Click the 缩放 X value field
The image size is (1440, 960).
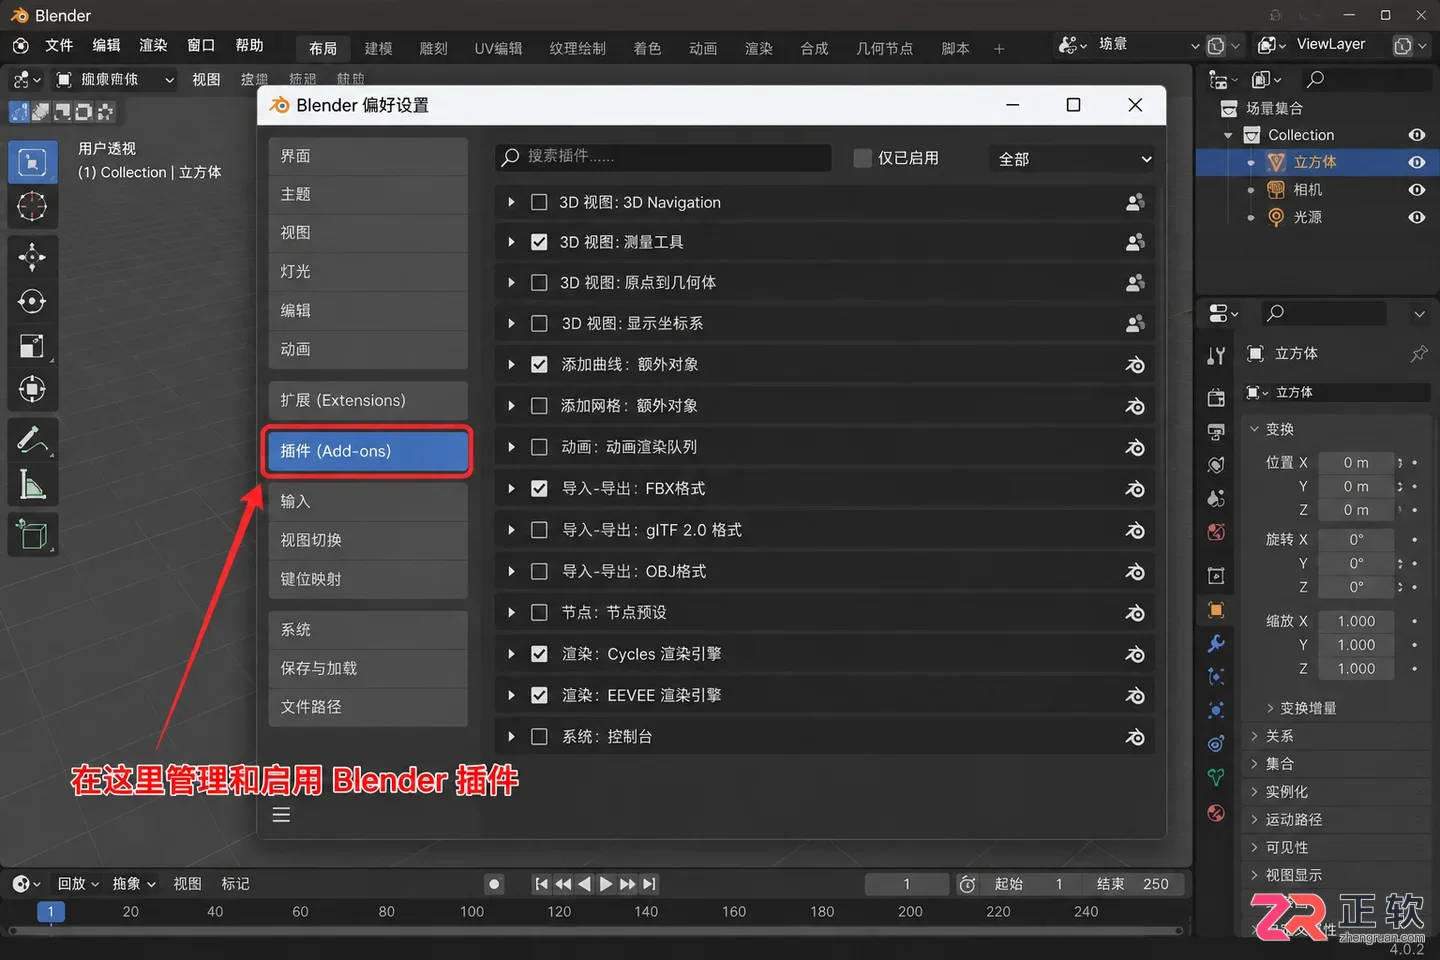click(x=1356, y=621)
